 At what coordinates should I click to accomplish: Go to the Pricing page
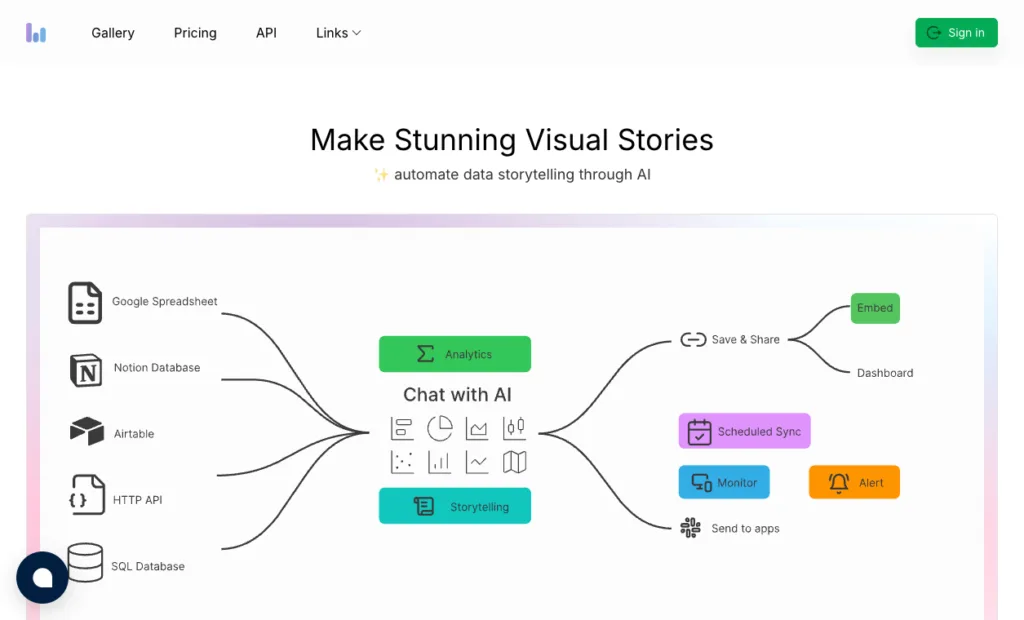pyautogui.click(x=195, y=33)
